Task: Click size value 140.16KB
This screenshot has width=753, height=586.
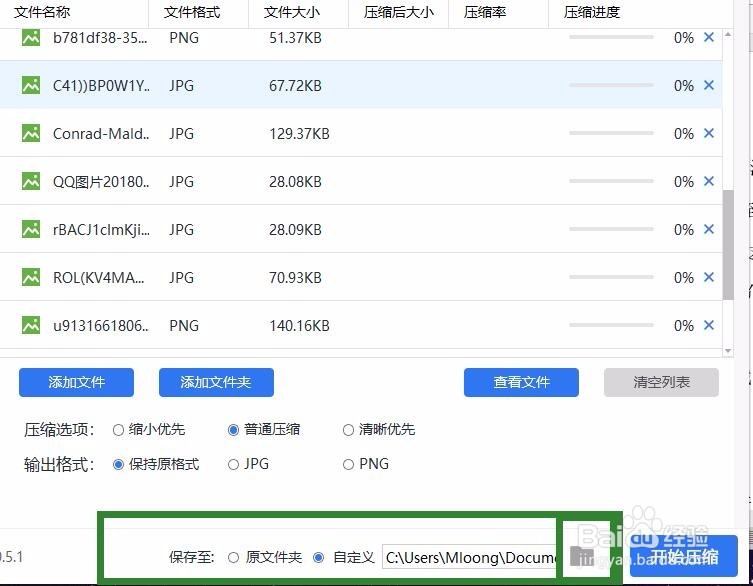Action: tap(299, 326)
